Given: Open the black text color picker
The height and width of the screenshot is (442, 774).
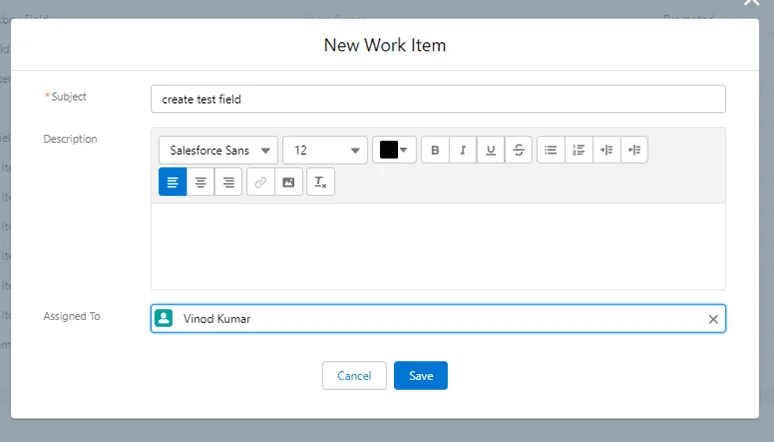Looking at the screenshot, I should click(x=394, y=150).
